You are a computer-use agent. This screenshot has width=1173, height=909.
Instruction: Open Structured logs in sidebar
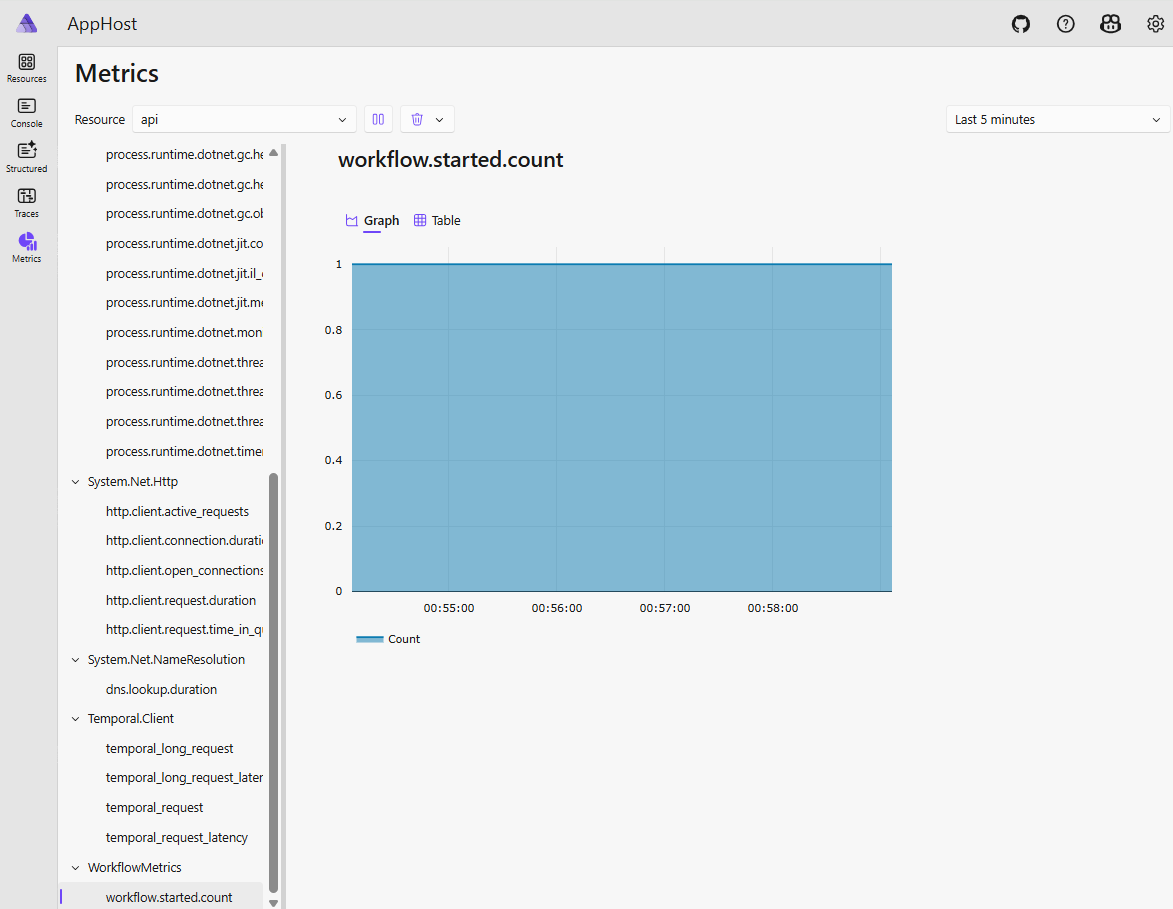pyautogui.click(x=27, y=157)
